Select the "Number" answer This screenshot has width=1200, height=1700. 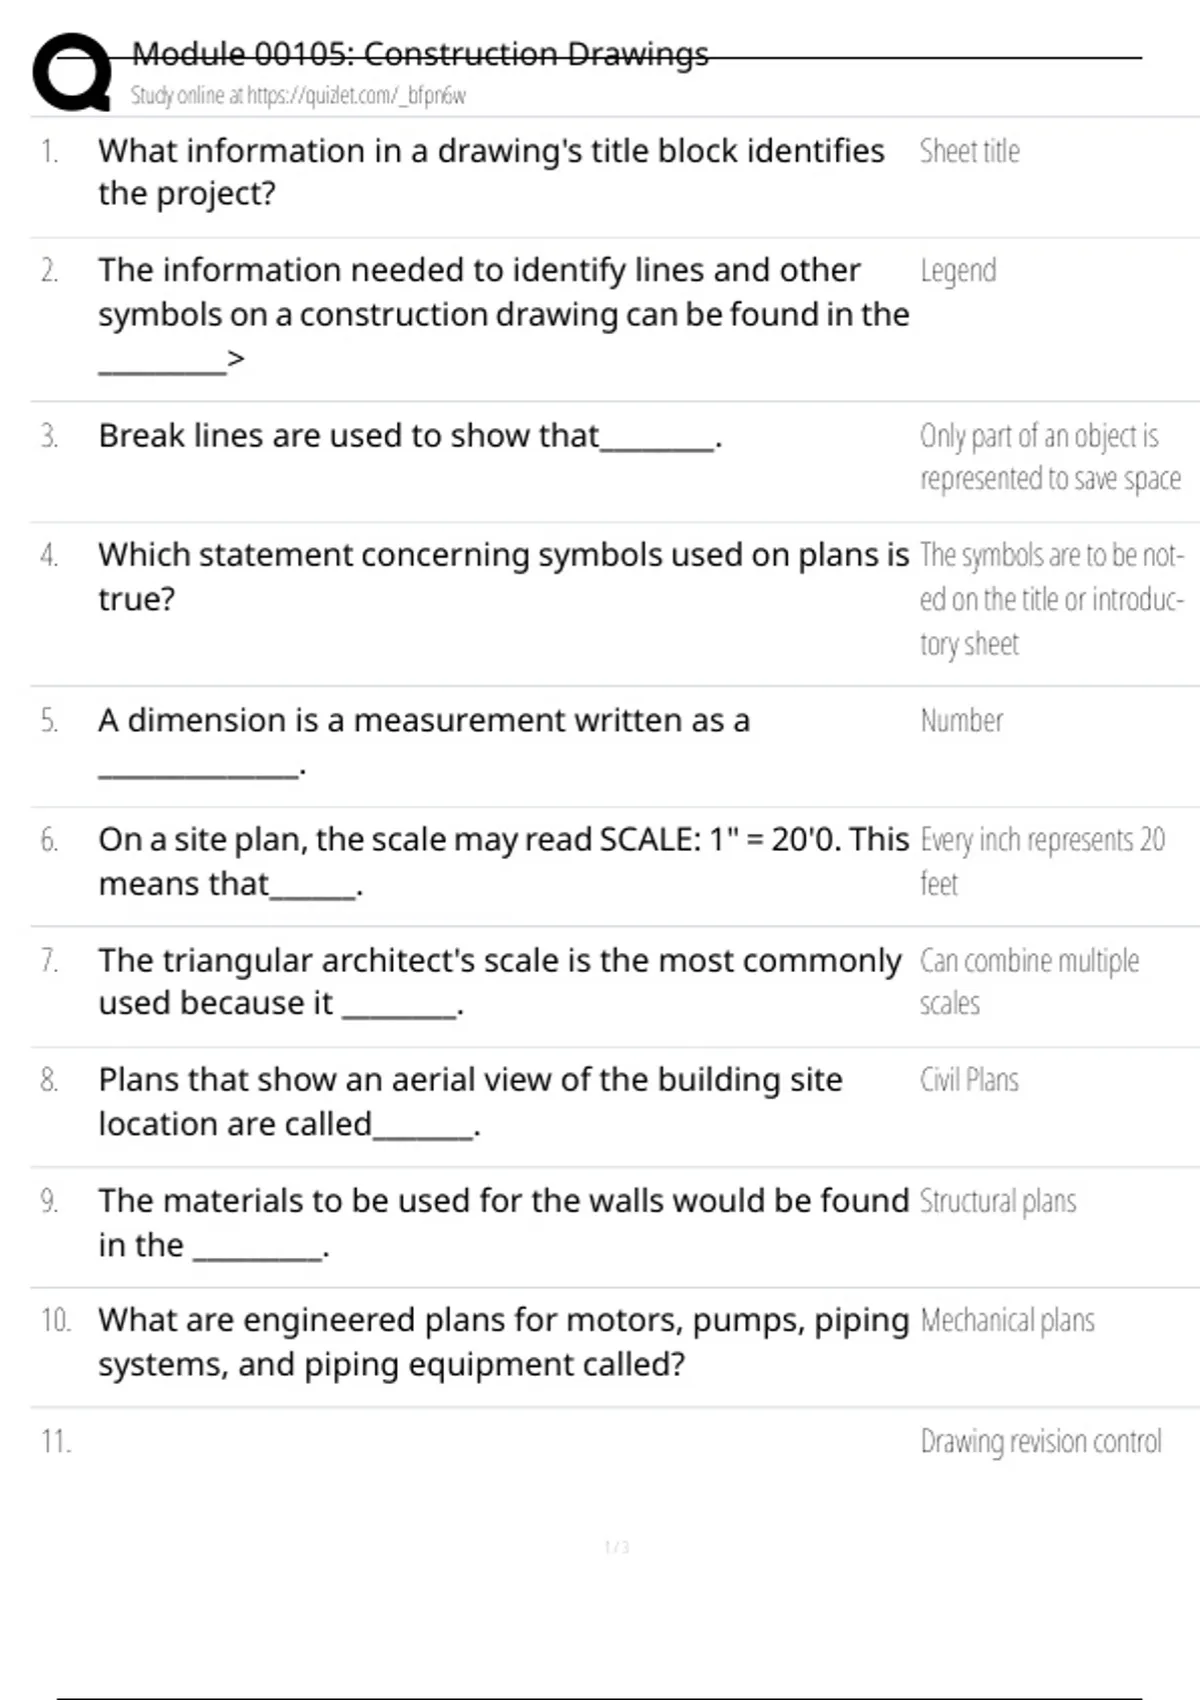pyautogui.click(x=961, y=721)
